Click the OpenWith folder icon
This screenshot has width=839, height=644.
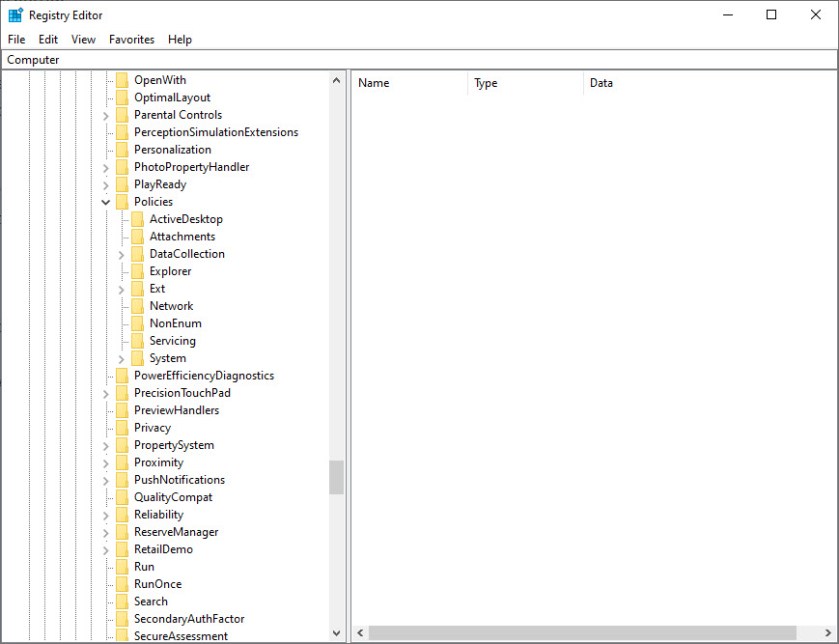point(121,80)
